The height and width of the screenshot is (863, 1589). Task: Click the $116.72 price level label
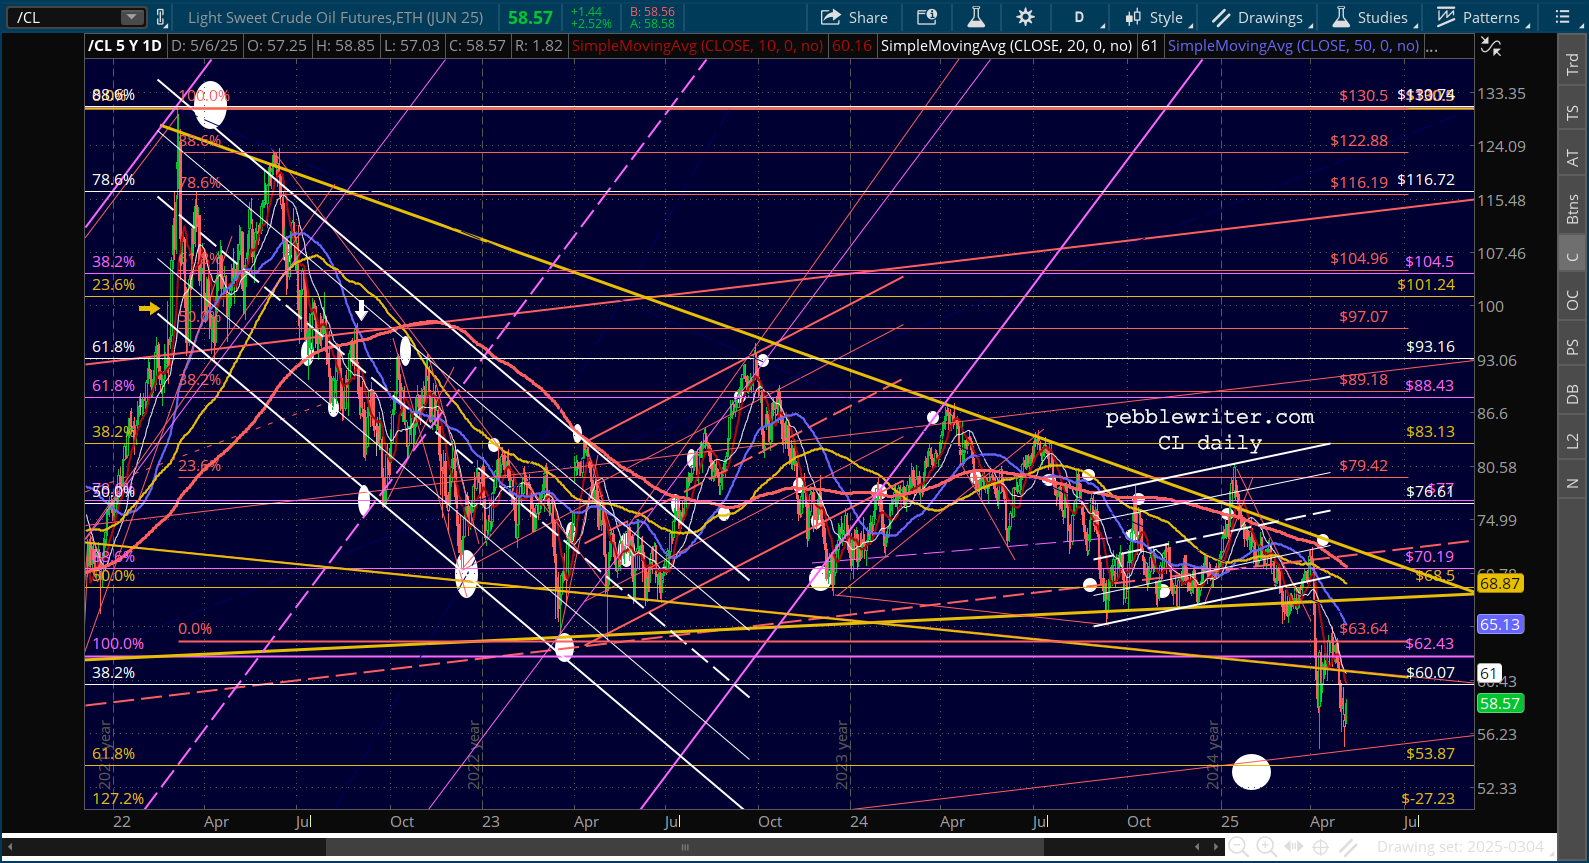(x=1426, y=179)
